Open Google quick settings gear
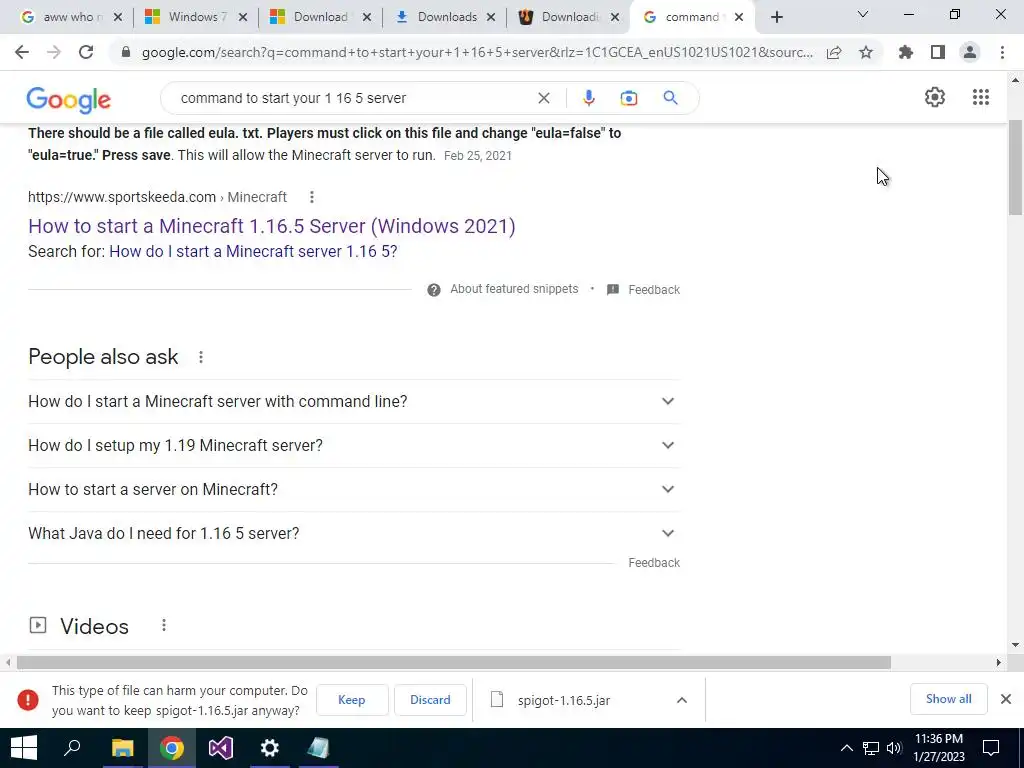The image size is (1024, 768). click(x=935, y=97)
